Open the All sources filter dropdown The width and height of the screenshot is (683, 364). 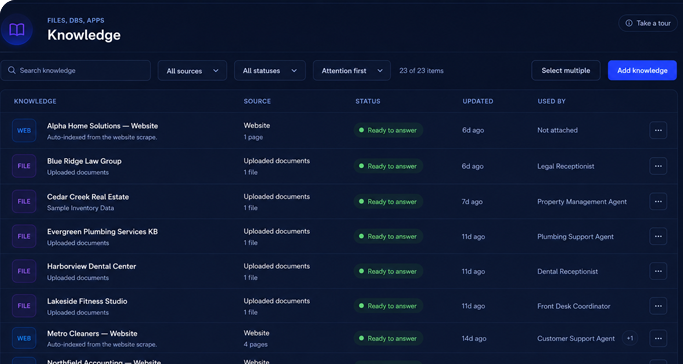[192, 71]
